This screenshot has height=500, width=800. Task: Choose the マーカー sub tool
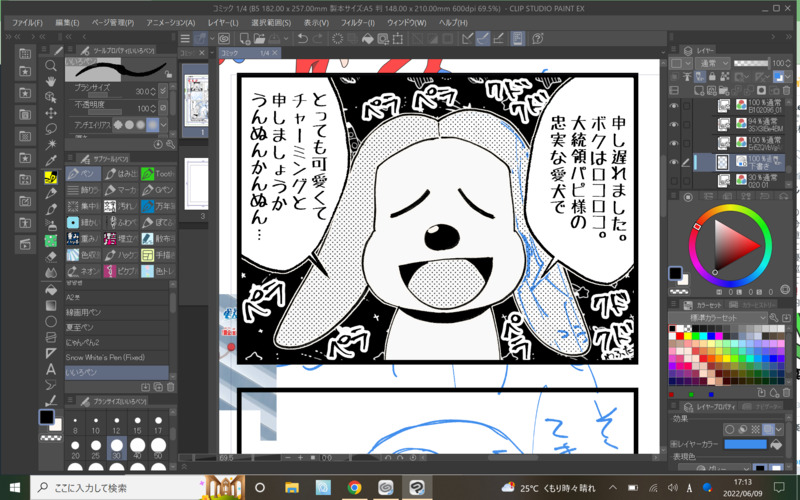click(x=120, y=190)
